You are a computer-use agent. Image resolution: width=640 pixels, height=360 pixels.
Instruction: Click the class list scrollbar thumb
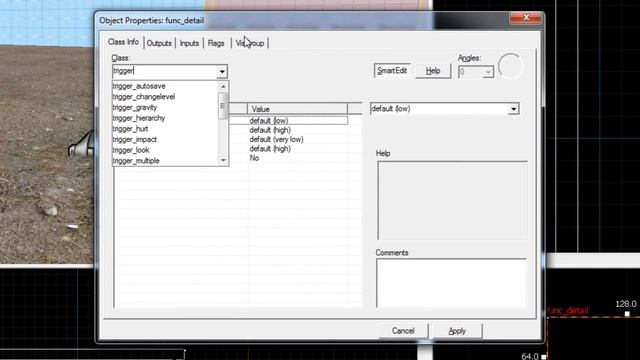[223, 106]
